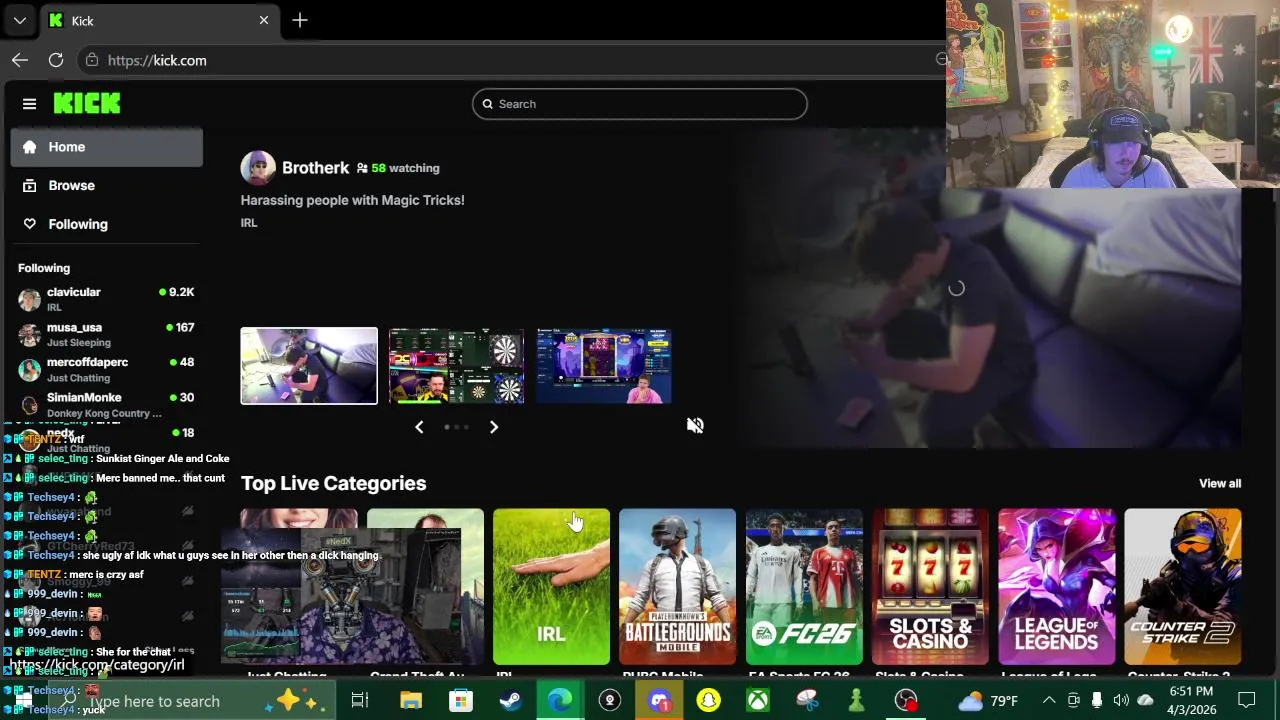
Task: Open OBS Studio from the taskbar
Action: pos(906,701)
